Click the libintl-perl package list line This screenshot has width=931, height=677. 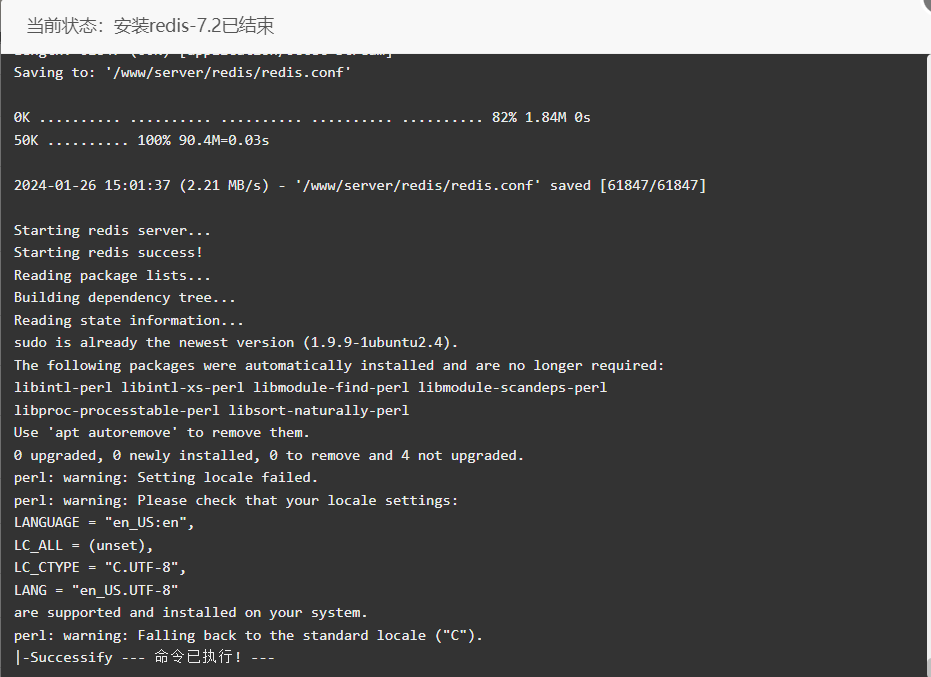[311, 388]
